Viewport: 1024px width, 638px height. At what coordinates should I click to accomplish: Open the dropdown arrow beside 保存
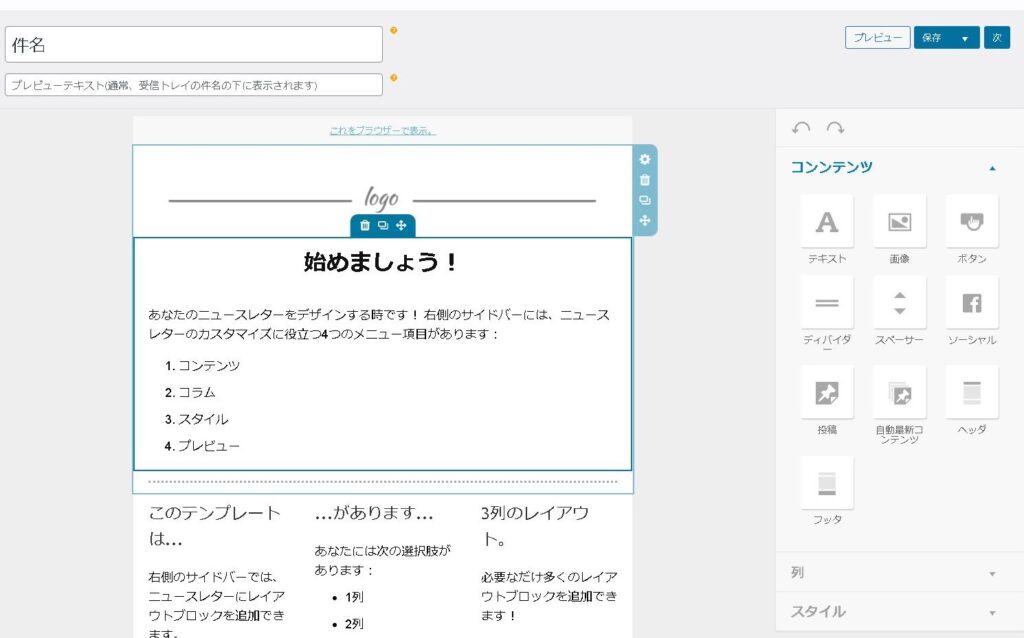[965, 38]
